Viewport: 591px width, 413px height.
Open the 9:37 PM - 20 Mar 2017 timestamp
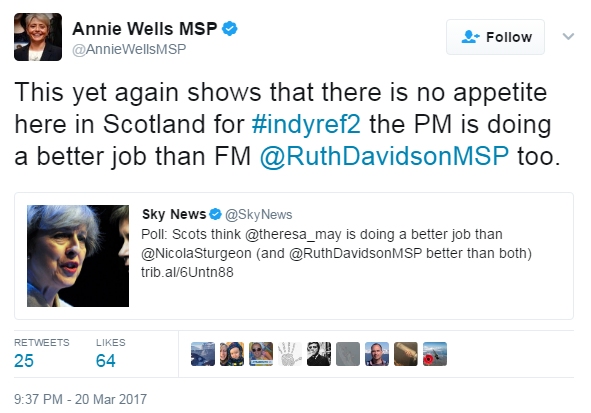(80, 399)
